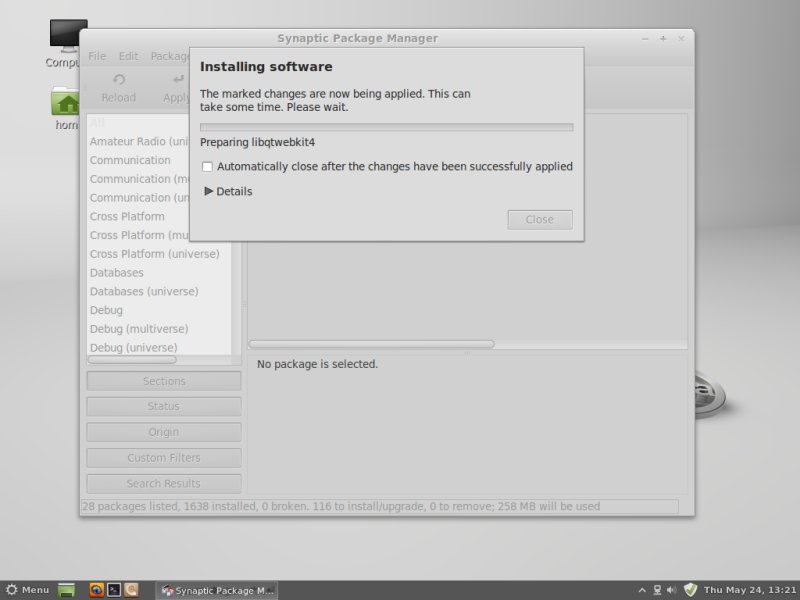Click the 'No package is selected' text
Screen dimensions: 800x600
(x=317, y=364)
